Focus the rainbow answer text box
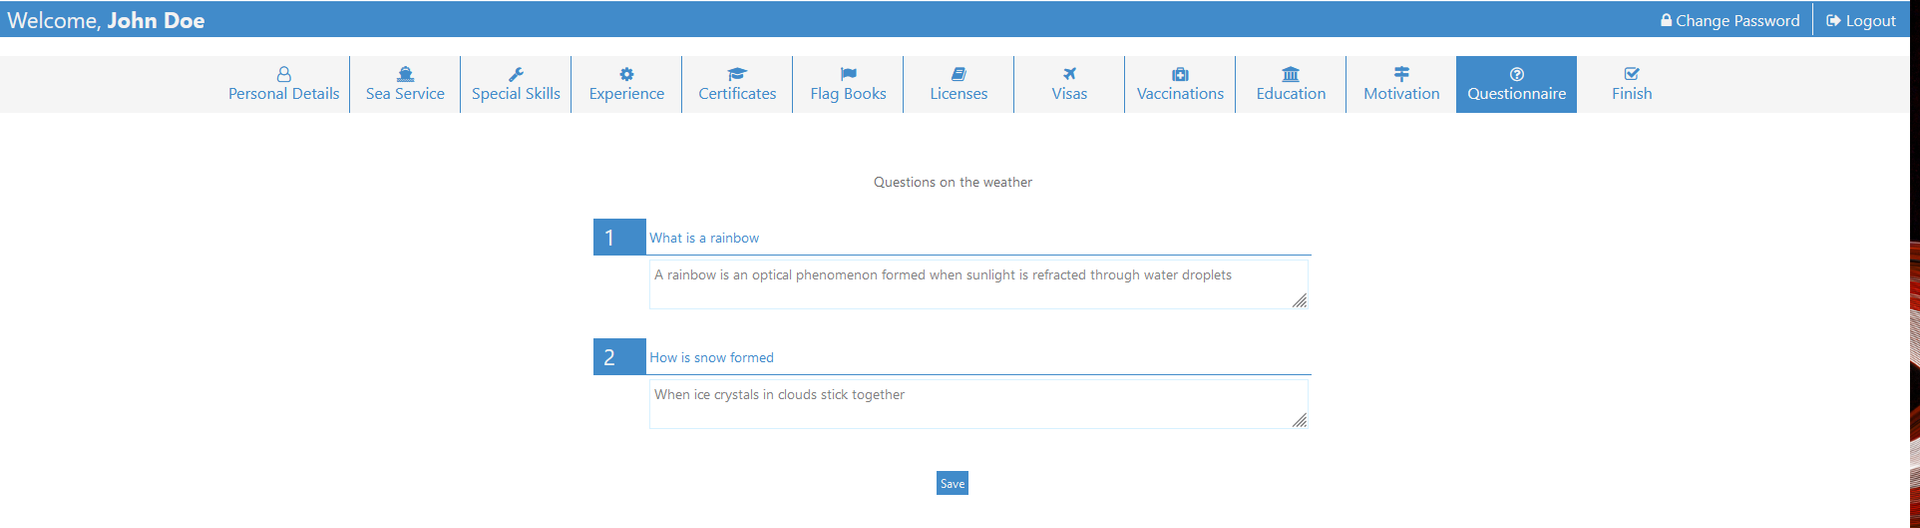Viewport: 1920px width, 528px height. [978, 285]
